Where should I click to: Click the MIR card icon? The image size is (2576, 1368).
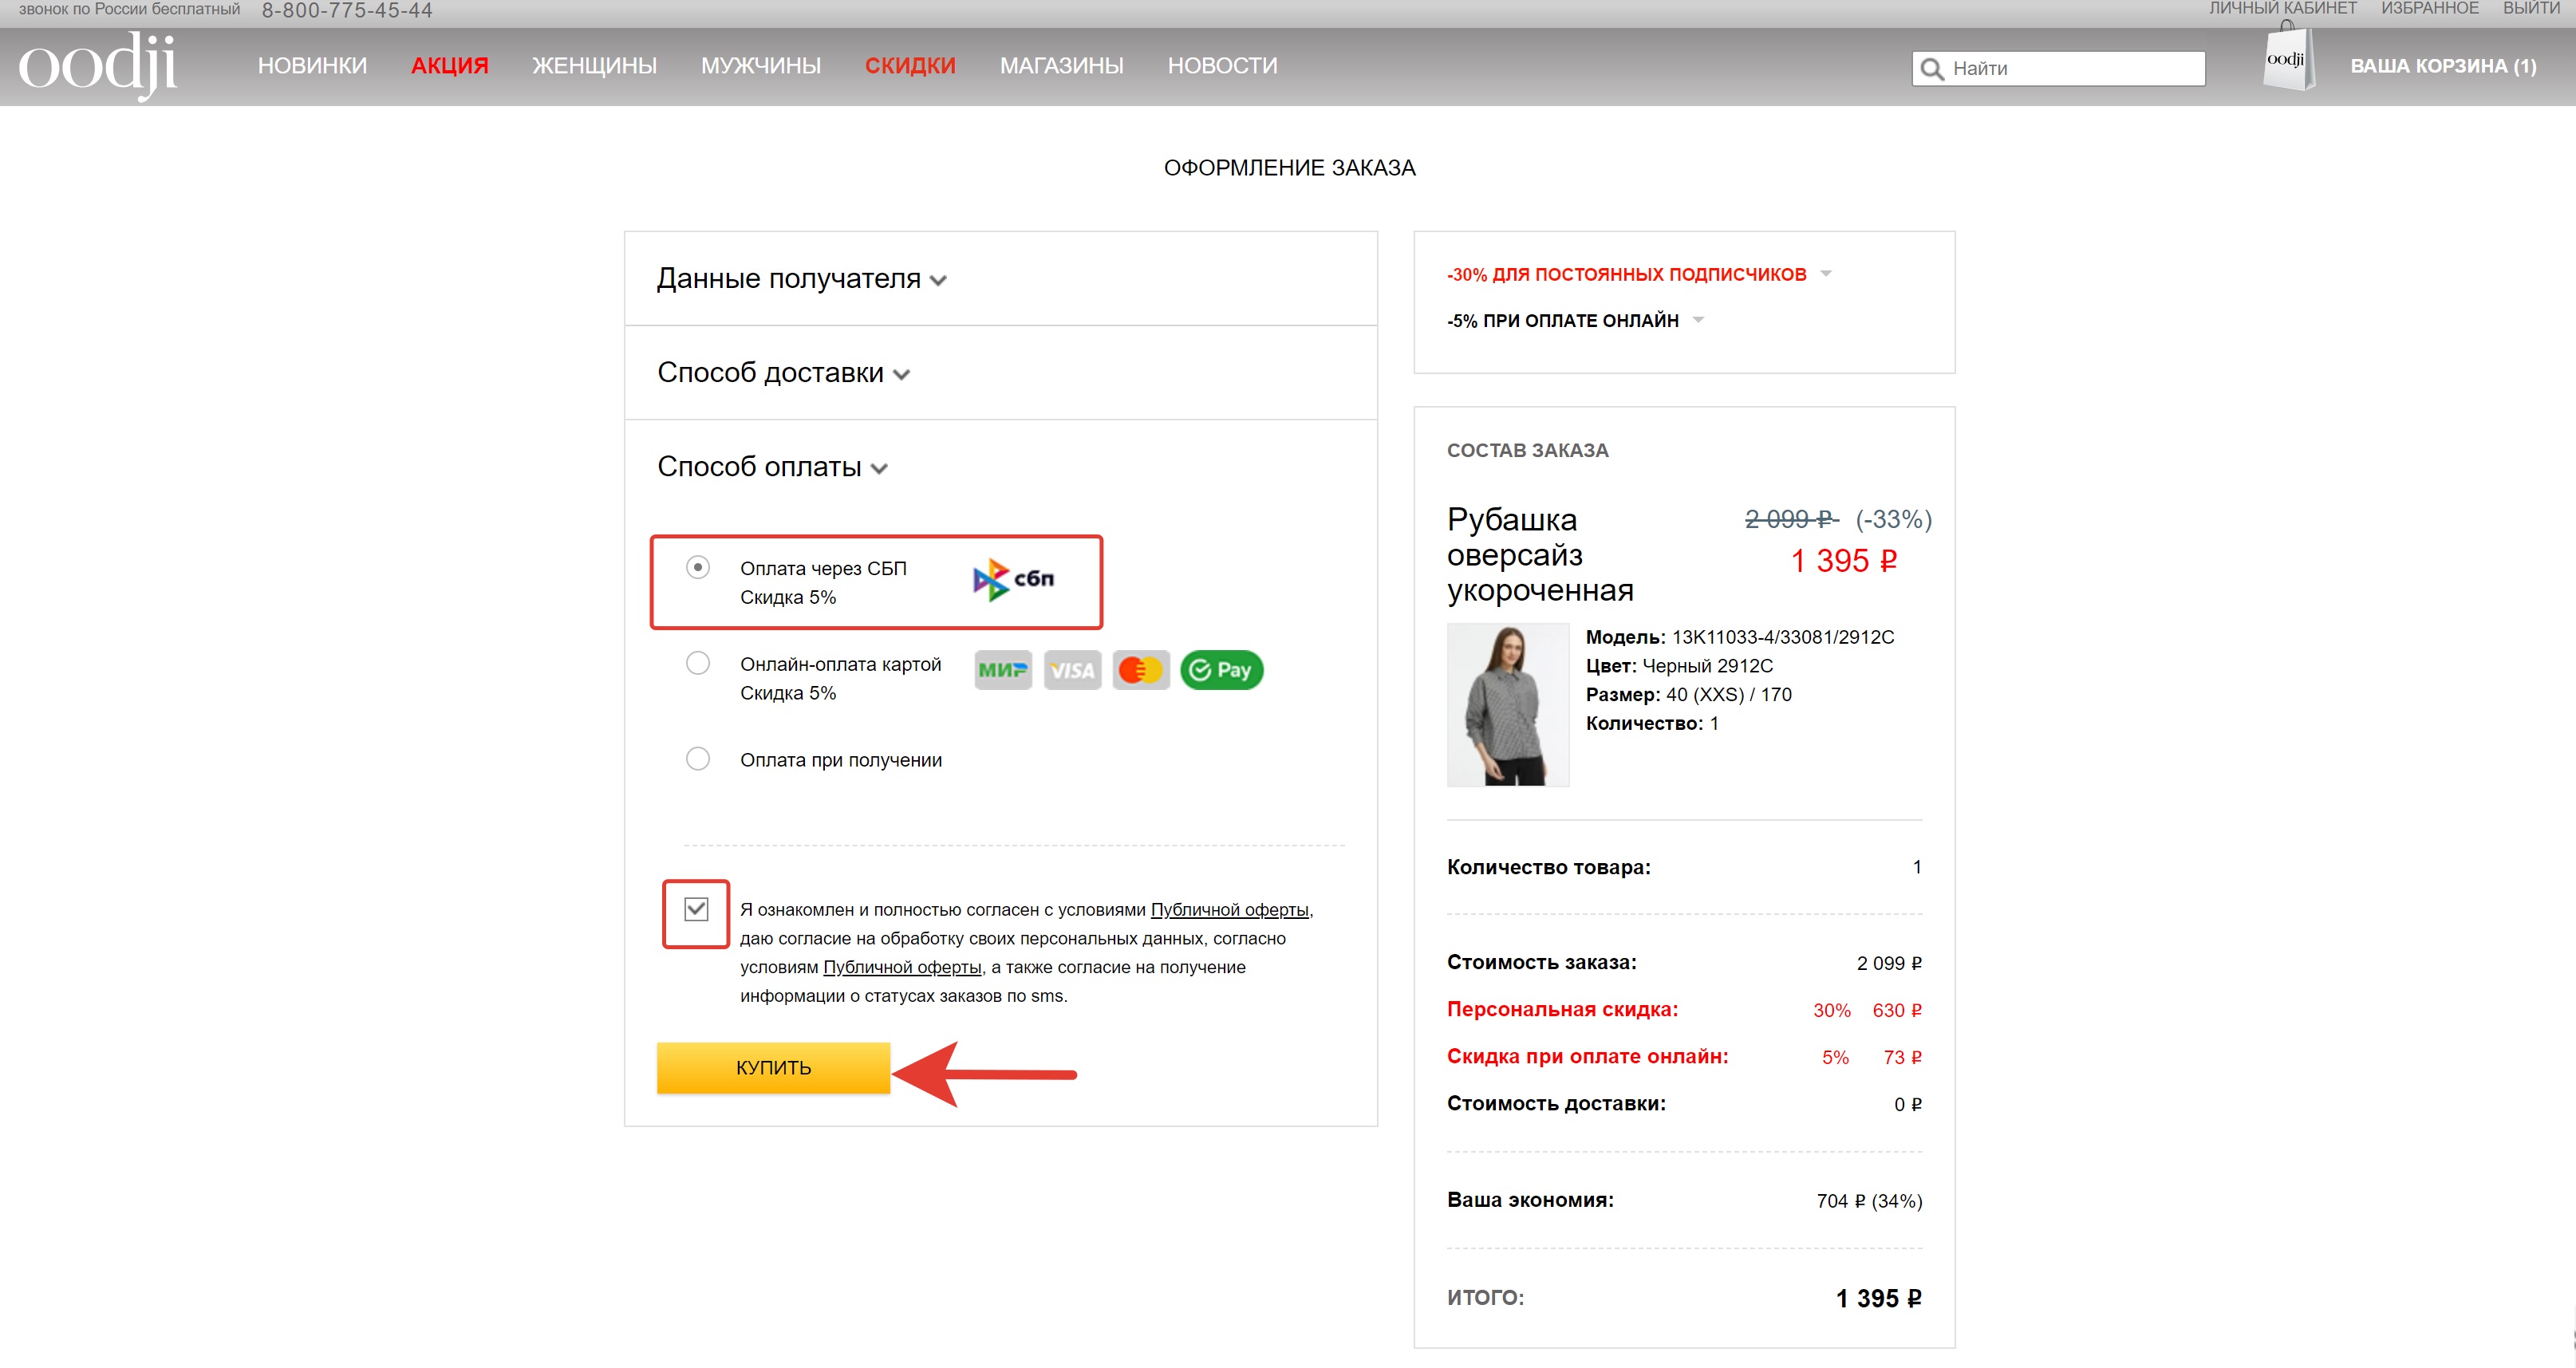click(1003, 670)
